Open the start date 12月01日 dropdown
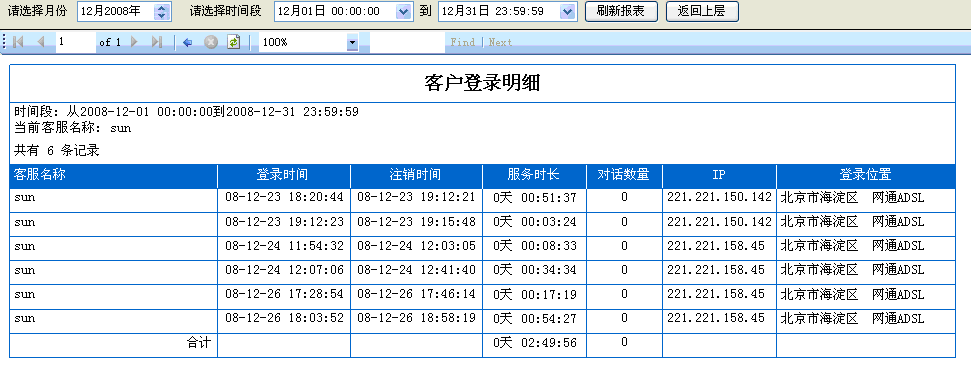Screen dimensions: 971x369 (x=403, y=12)
